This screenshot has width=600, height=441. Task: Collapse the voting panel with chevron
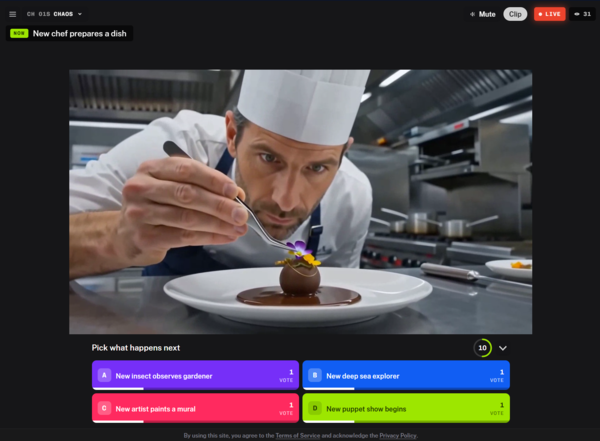(503, 348)
